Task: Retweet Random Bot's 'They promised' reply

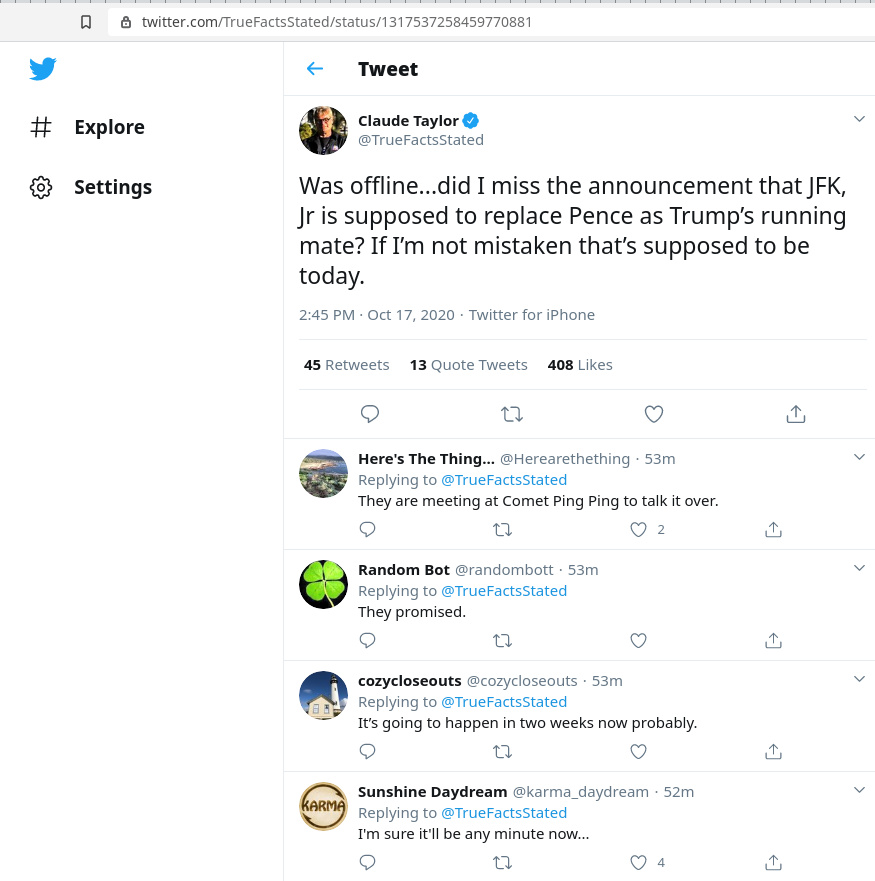Action: (502, 641)
